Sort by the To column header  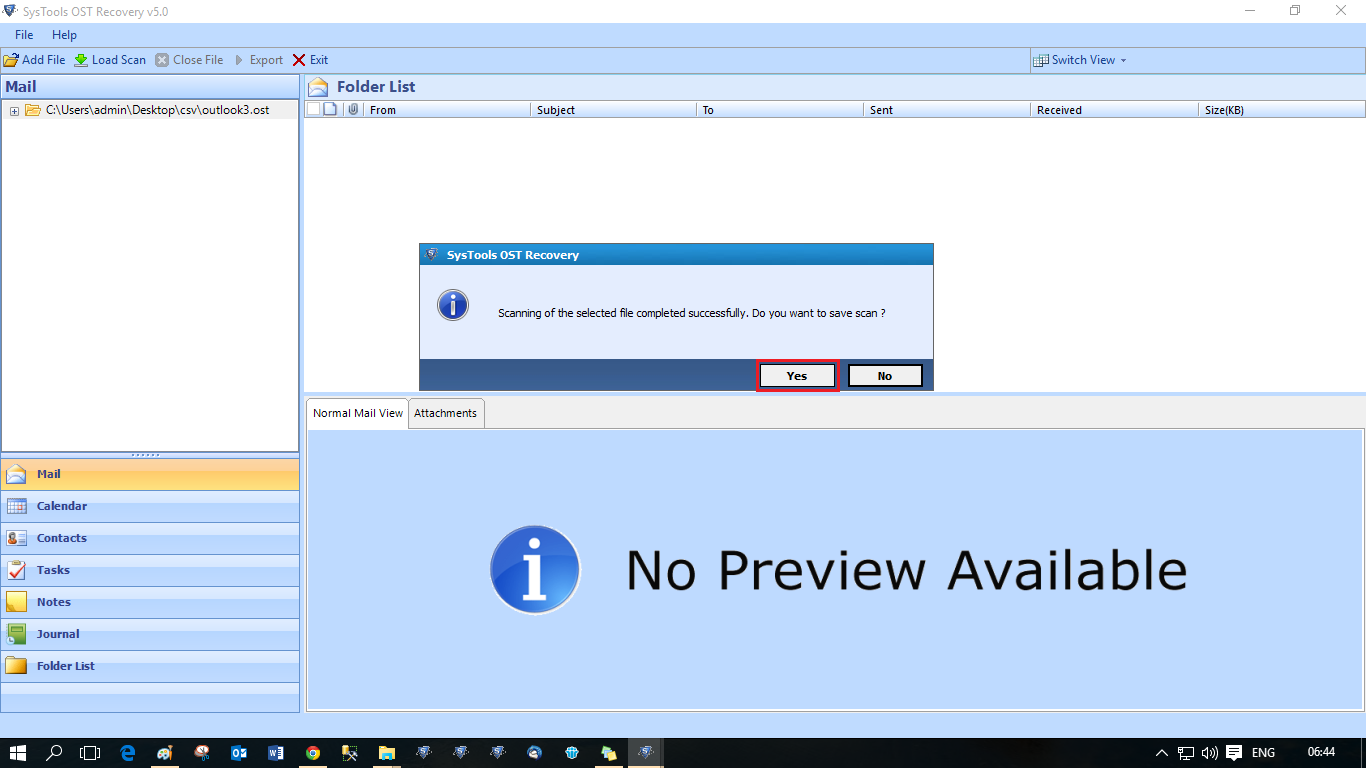(x=780, y=110)
